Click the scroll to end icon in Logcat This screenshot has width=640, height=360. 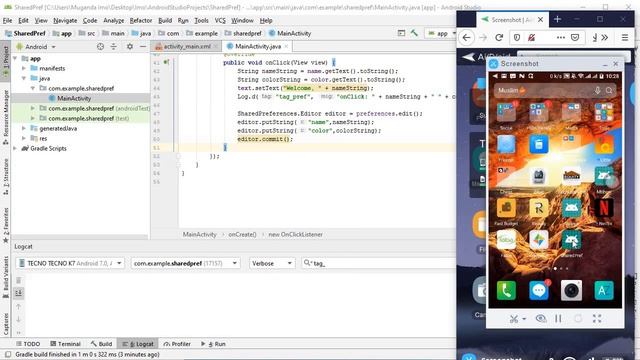tap(18, 293)
